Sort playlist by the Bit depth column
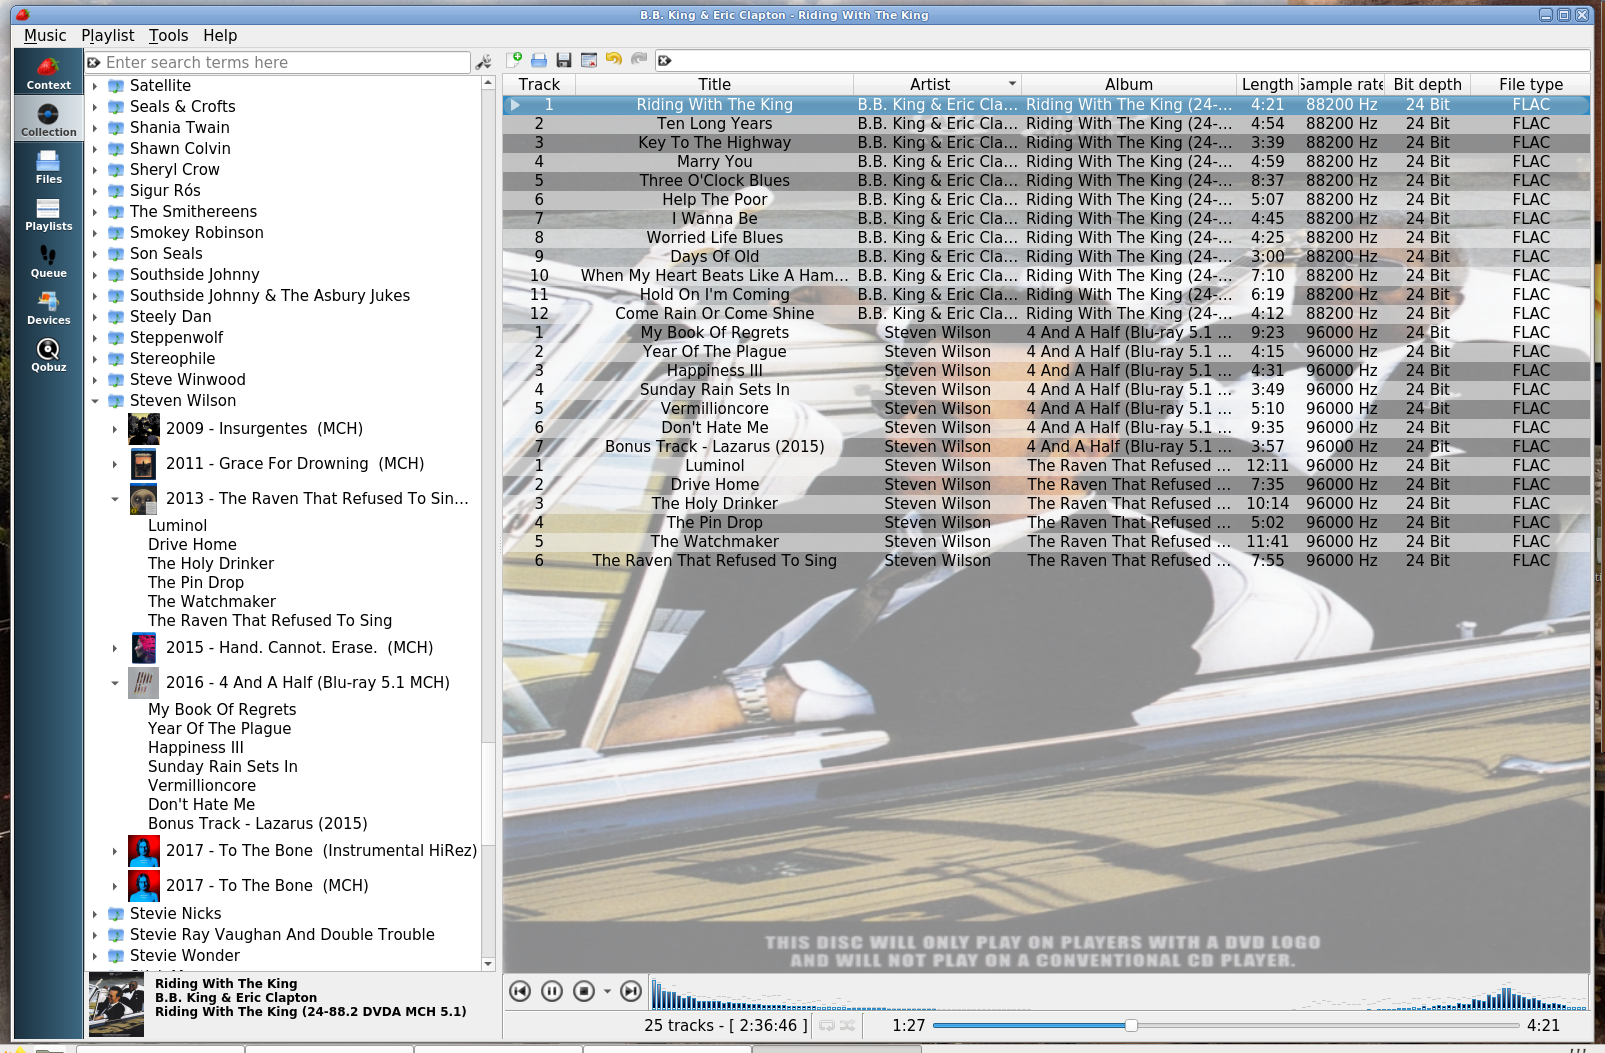The width and height of the screenshot is (1605, 1053). point(1427,84)
